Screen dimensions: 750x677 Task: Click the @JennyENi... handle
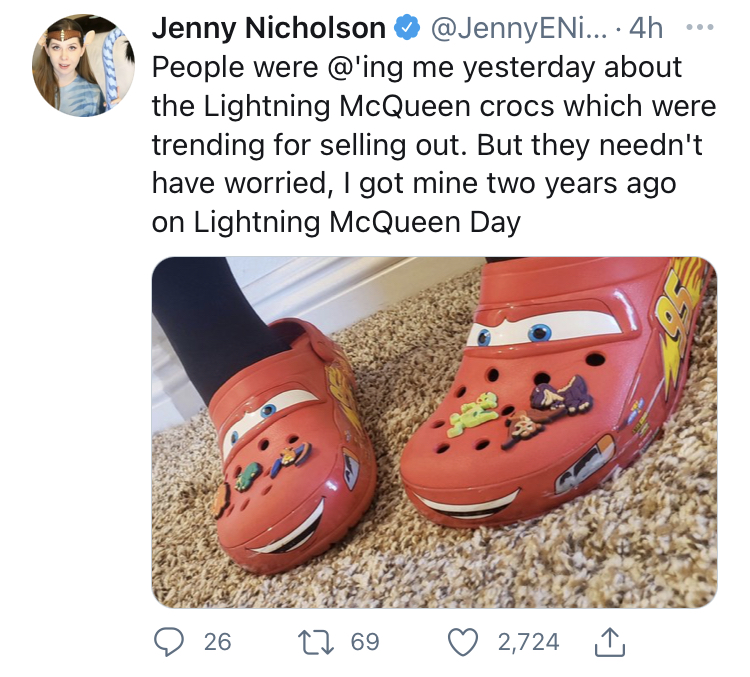coord(519,28)
